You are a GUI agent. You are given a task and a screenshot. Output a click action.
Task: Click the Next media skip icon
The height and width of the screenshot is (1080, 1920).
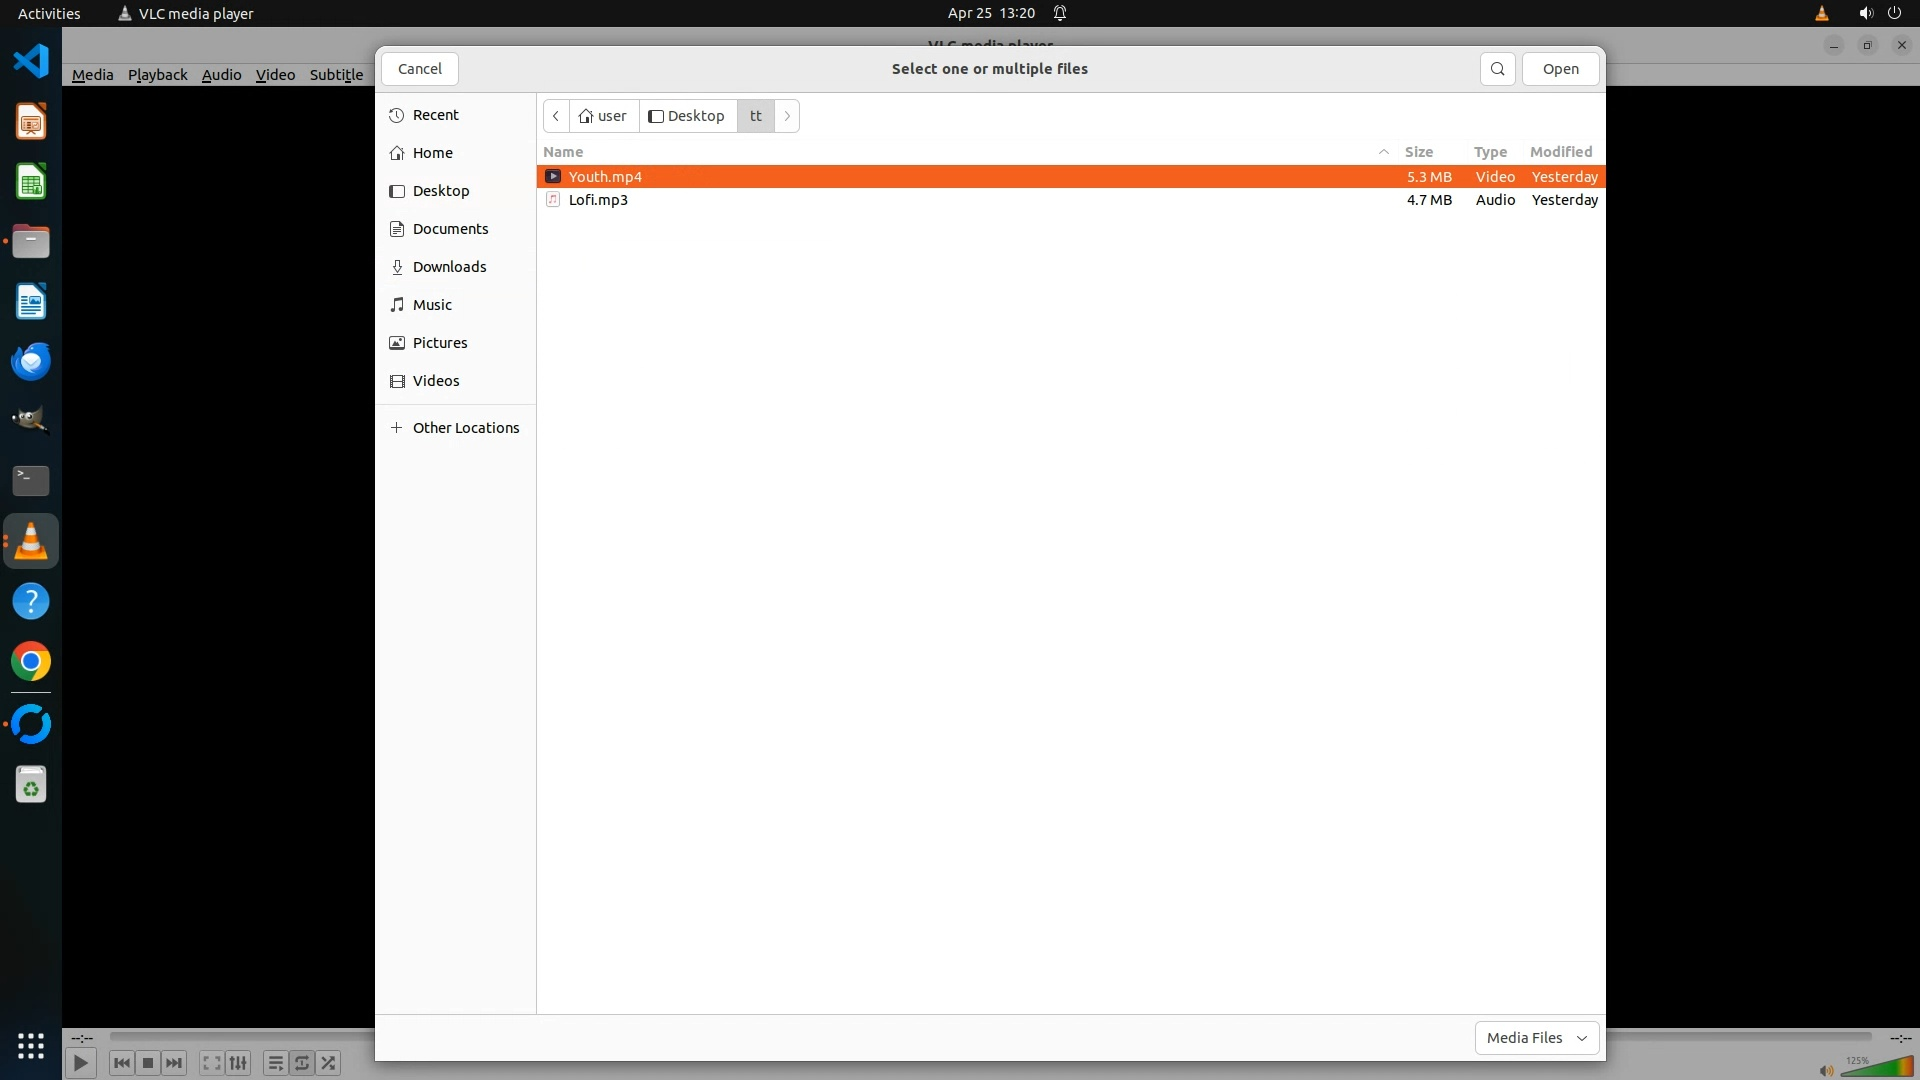pos(174,1063)
